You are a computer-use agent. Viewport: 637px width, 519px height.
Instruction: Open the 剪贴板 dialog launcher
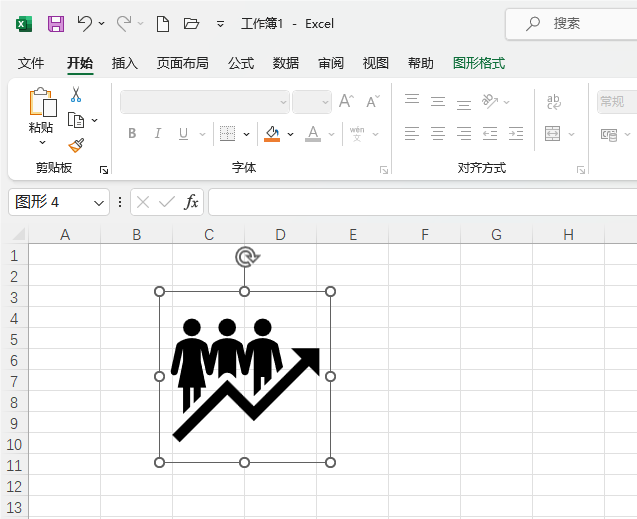tap(104, 170)
